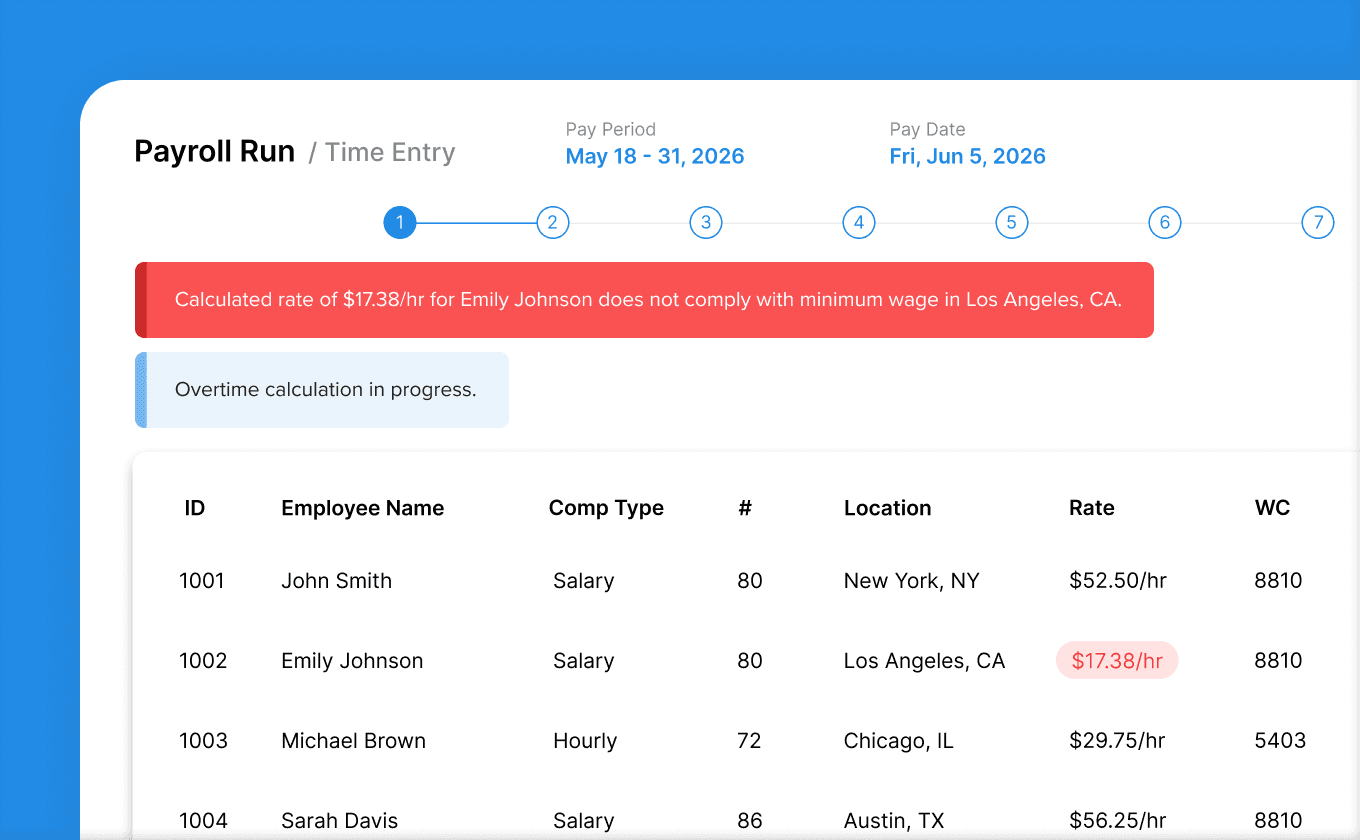Select Emily Johnson's flagged $17.38/hr rate

pos(1117,660)
